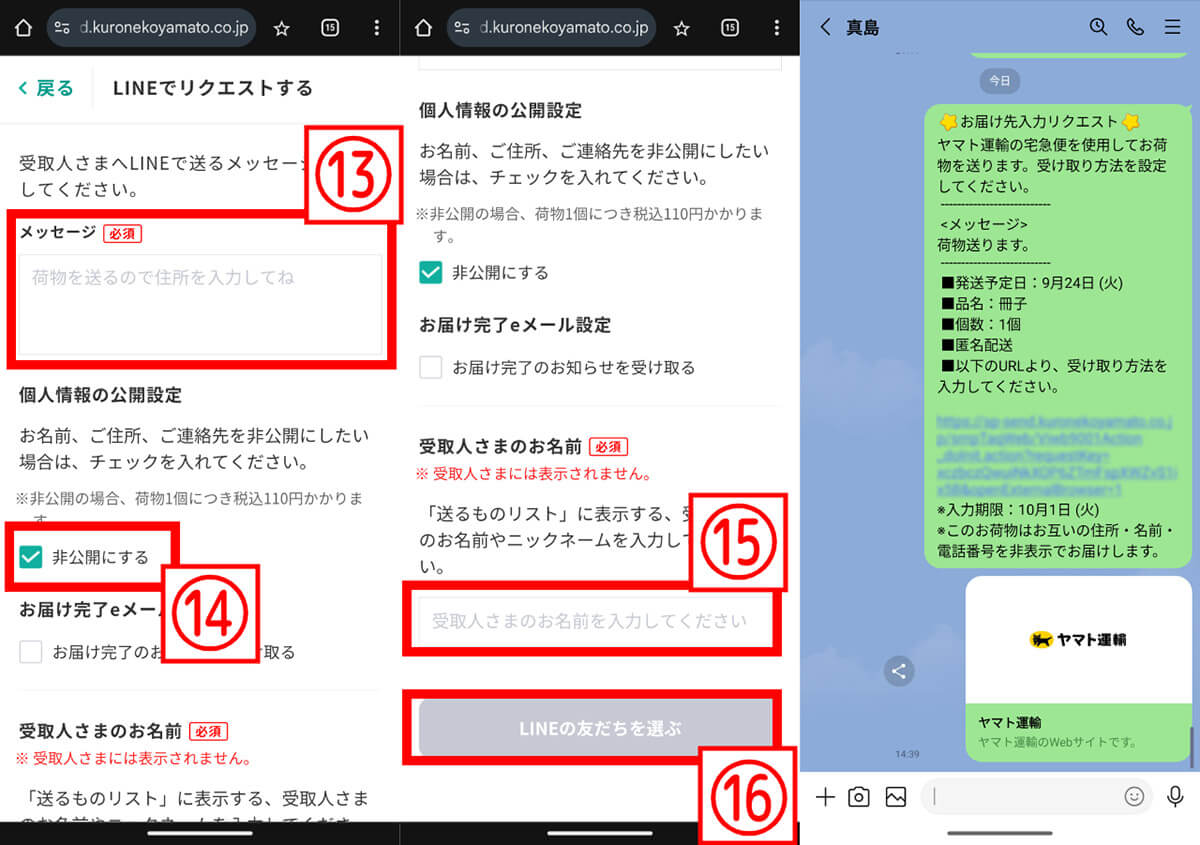Open the LINE chat search icon

point(1098,28)
